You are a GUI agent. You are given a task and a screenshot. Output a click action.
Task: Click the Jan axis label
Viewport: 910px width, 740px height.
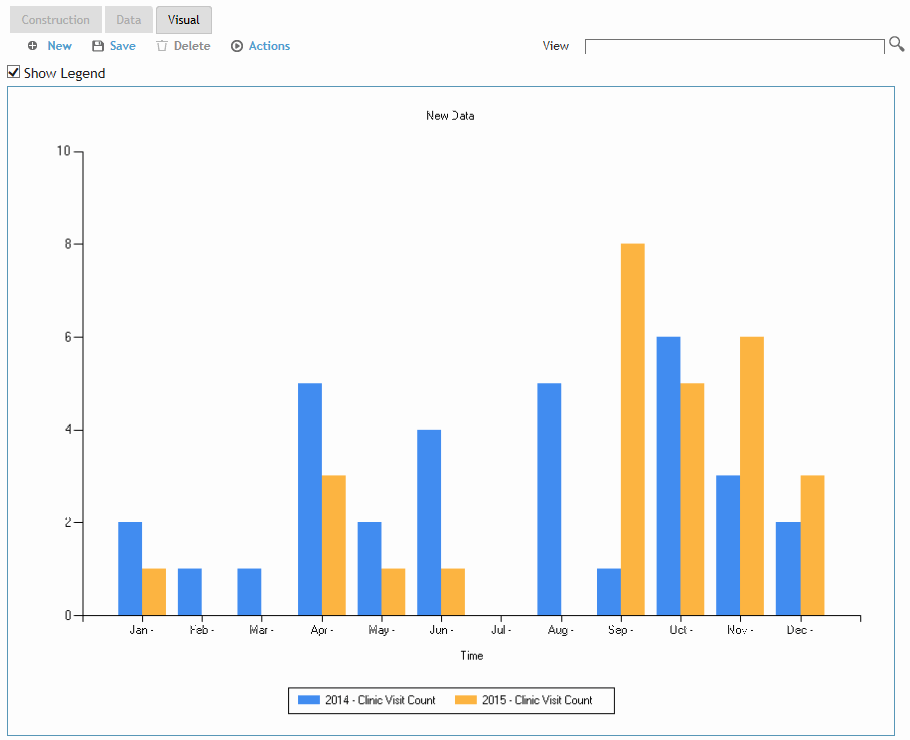point(141,630)
